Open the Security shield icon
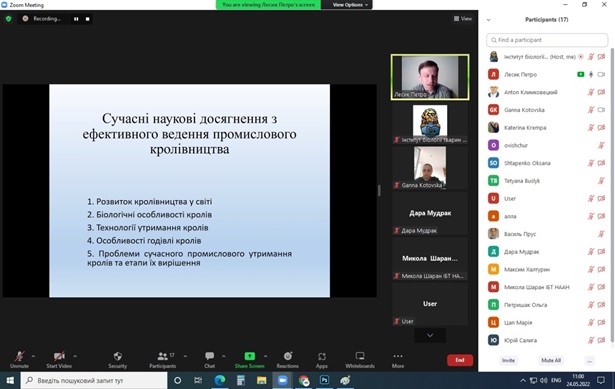Image resolution: width=615 pixels, height=389 pixels. [x=117, y=356]
